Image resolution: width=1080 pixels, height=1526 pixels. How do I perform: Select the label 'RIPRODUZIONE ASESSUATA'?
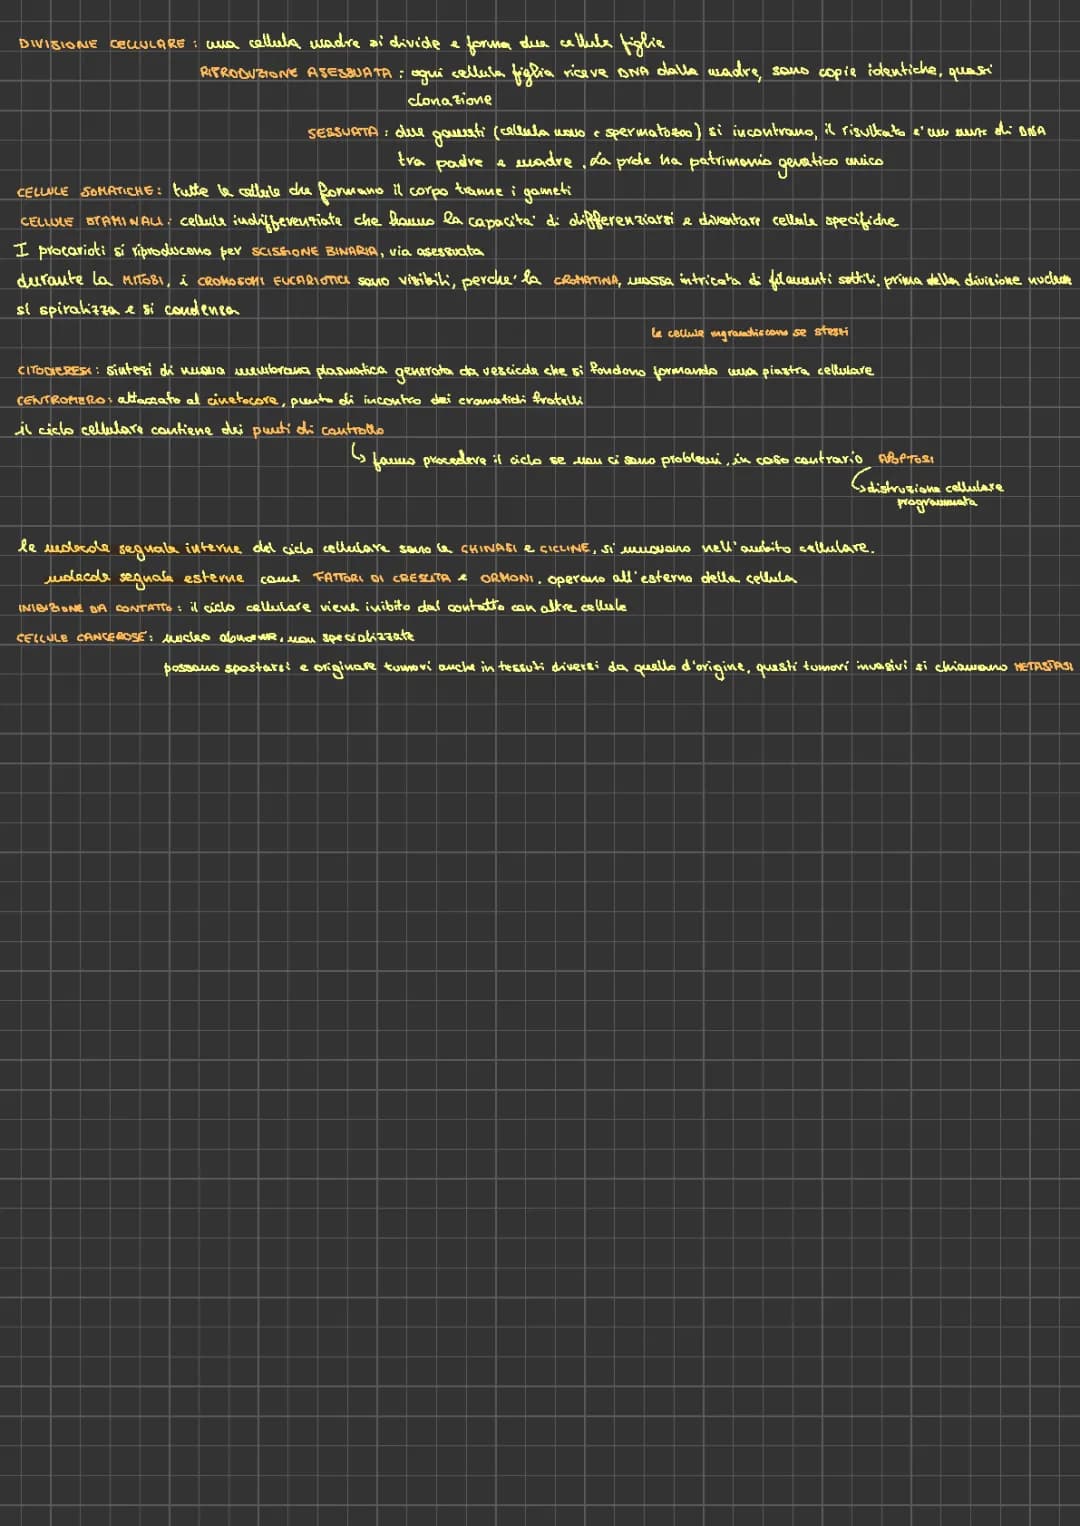pyautogui.click(x=296, y=74)
